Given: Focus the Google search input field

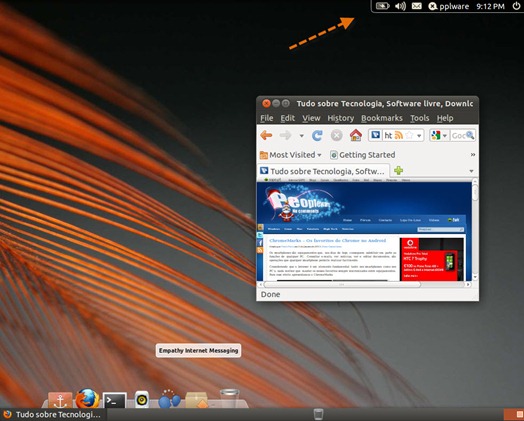Looking at the screenshot, I should [458, 135].
